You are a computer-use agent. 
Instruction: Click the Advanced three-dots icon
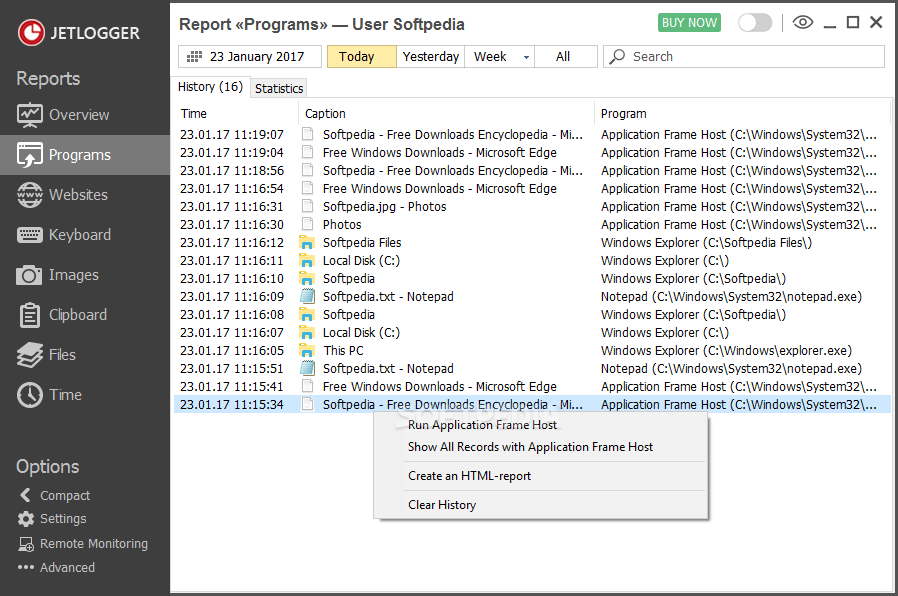coord(26,567)
